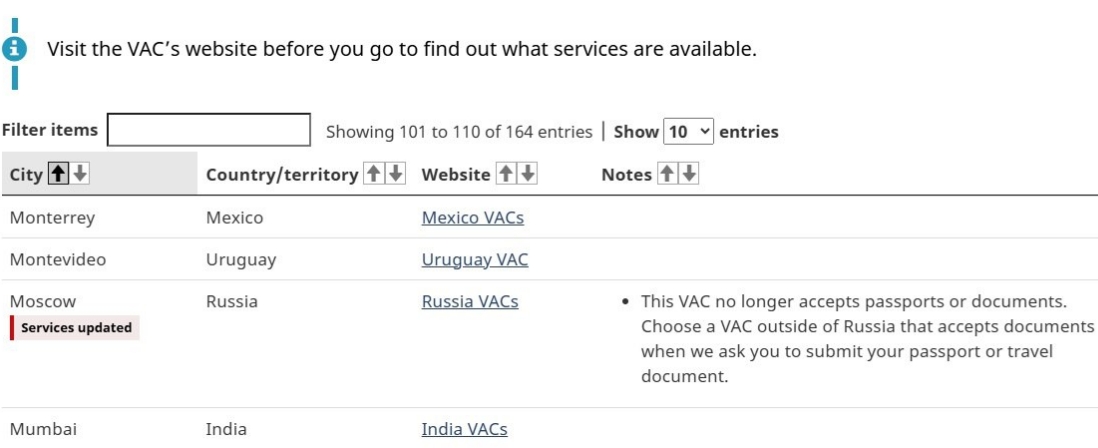Sort Country/territory column descending
This screenshot has width=1098, height=448.
396,174
